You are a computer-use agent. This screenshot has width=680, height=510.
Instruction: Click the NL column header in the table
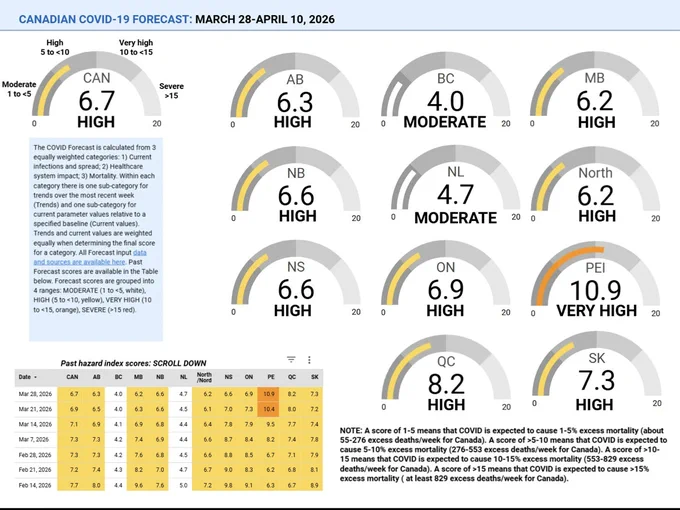click(x=183, y=377)
